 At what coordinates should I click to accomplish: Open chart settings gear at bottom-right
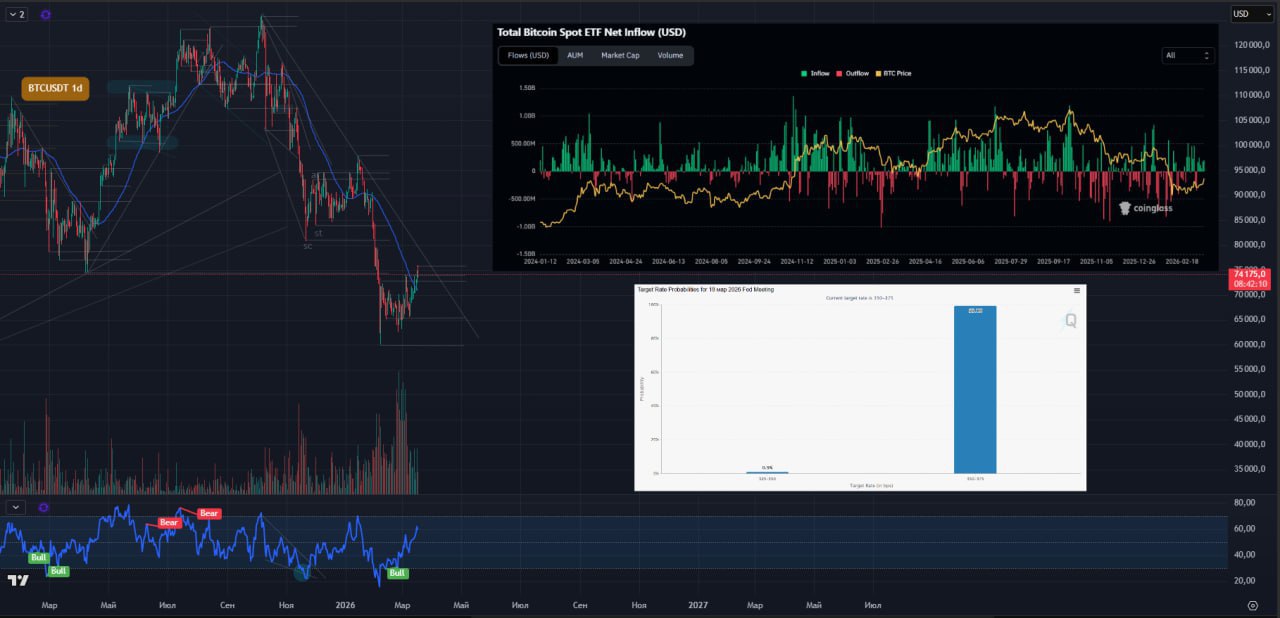pos(1253,605)
